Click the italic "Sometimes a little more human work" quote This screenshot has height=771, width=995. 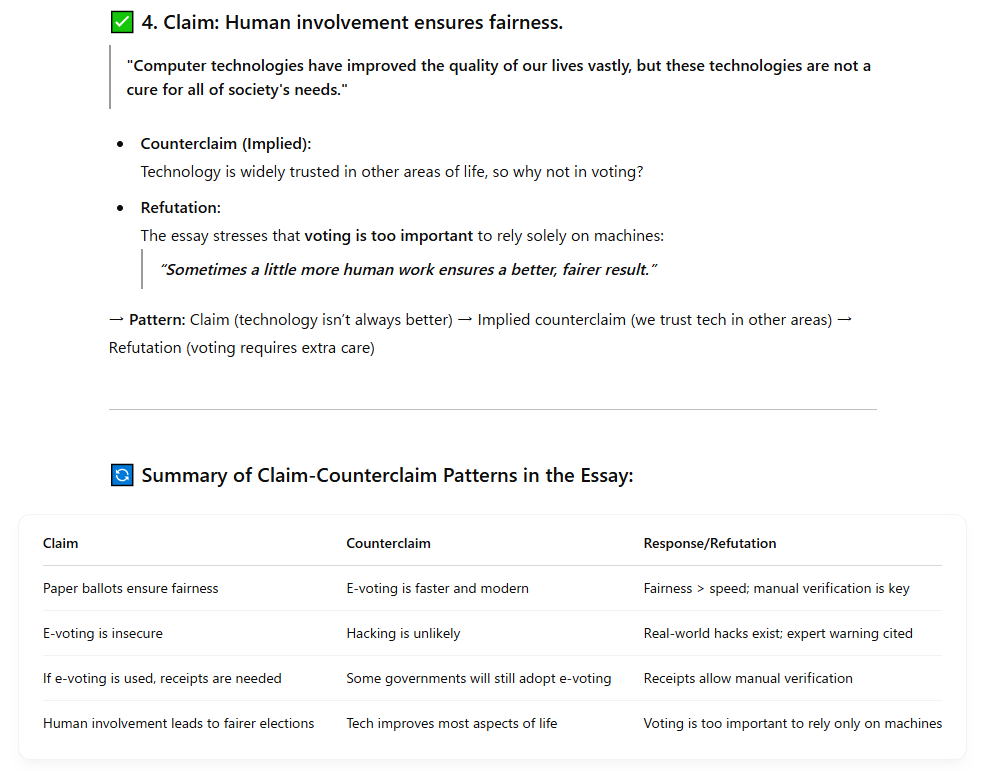[x=408, y=269]
